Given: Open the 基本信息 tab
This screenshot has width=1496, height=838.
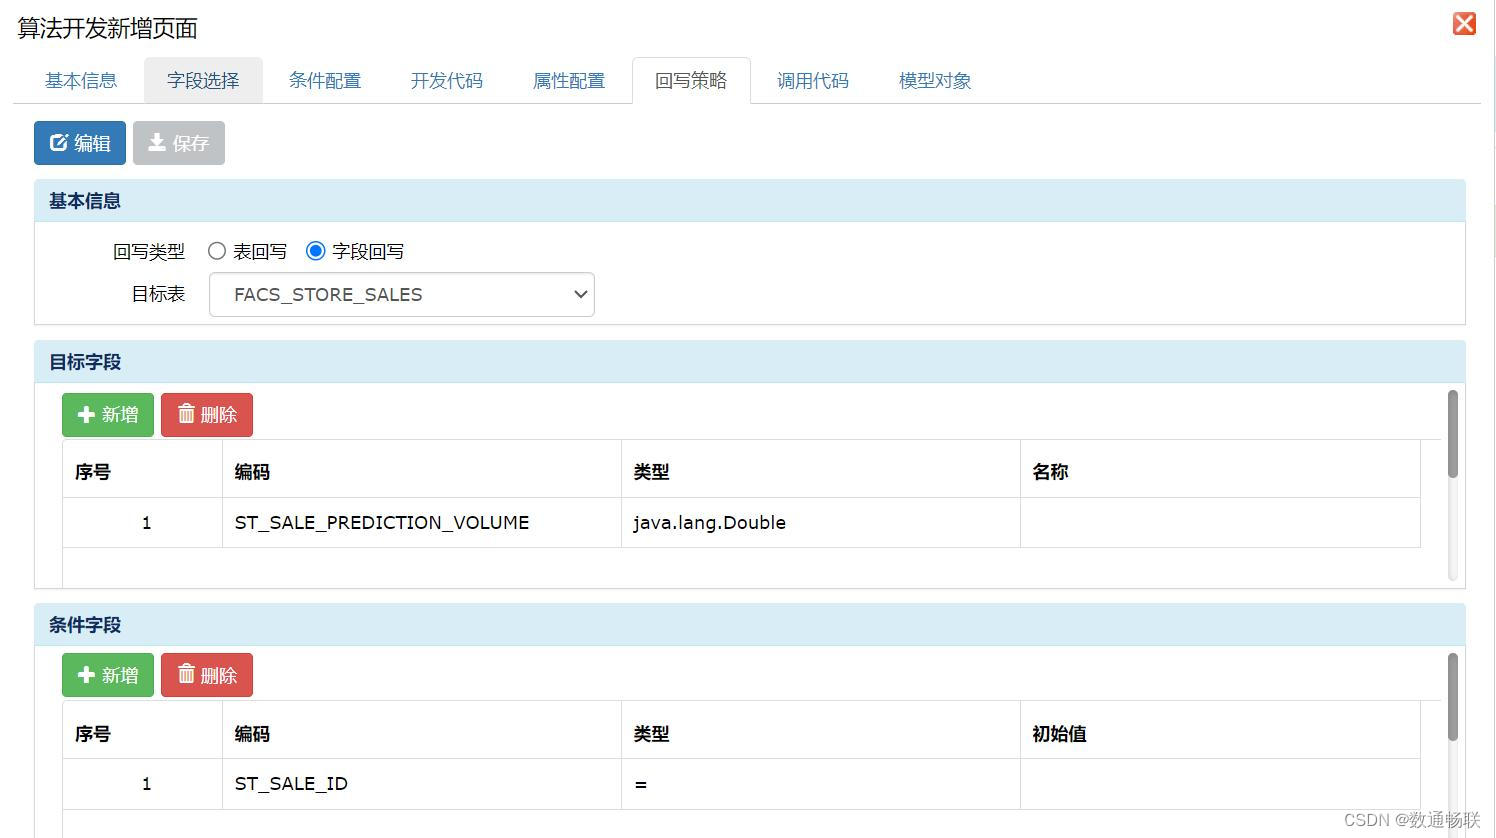Looking at the screenshot, I should tap(81, 81).
